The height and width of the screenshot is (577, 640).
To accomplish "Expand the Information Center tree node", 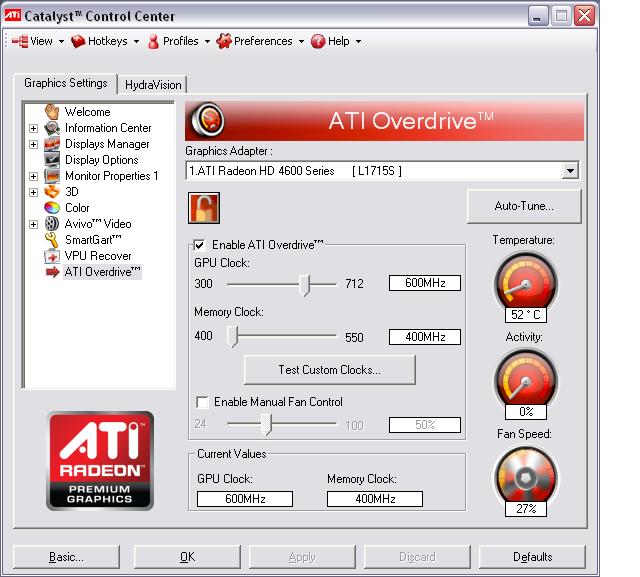I will click(x=34, y=128).
